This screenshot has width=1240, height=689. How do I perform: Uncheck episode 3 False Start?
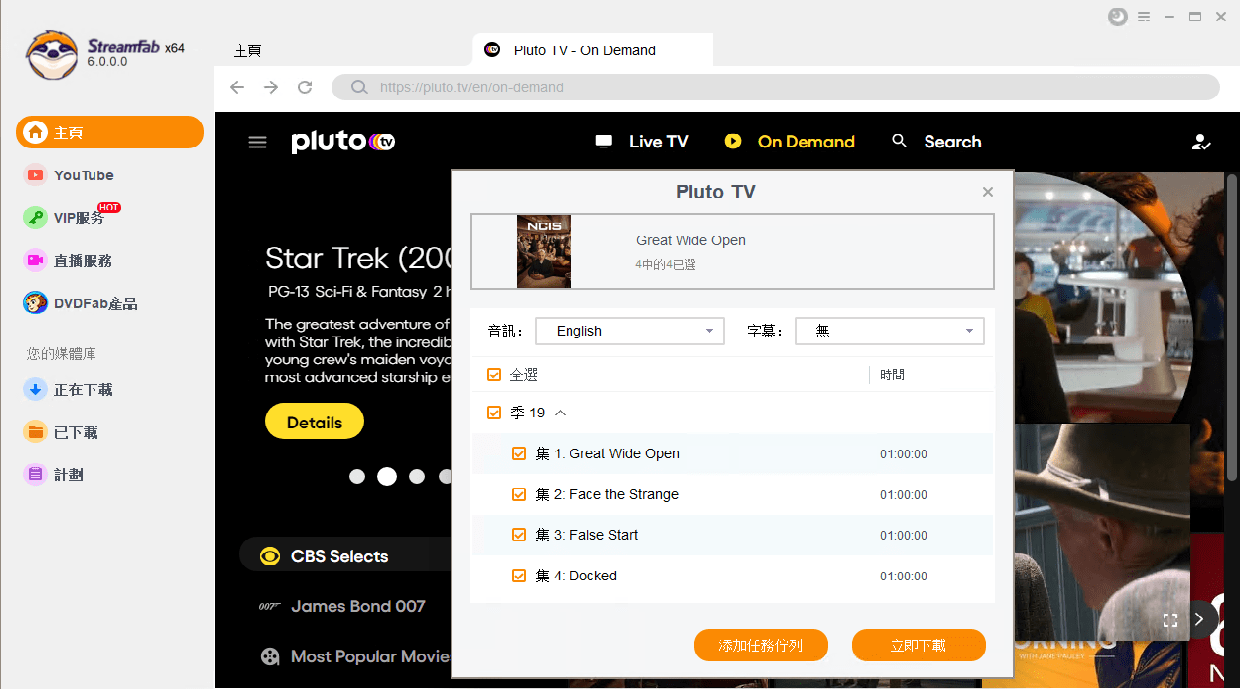(x=519, y=535)
